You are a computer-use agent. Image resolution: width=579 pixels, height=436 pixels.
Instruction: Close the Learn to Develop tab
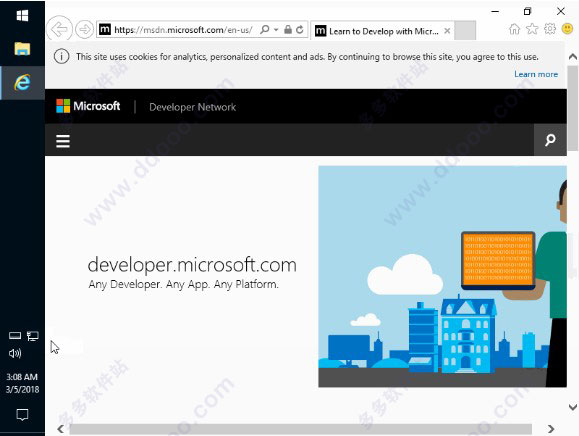point(447,31)
